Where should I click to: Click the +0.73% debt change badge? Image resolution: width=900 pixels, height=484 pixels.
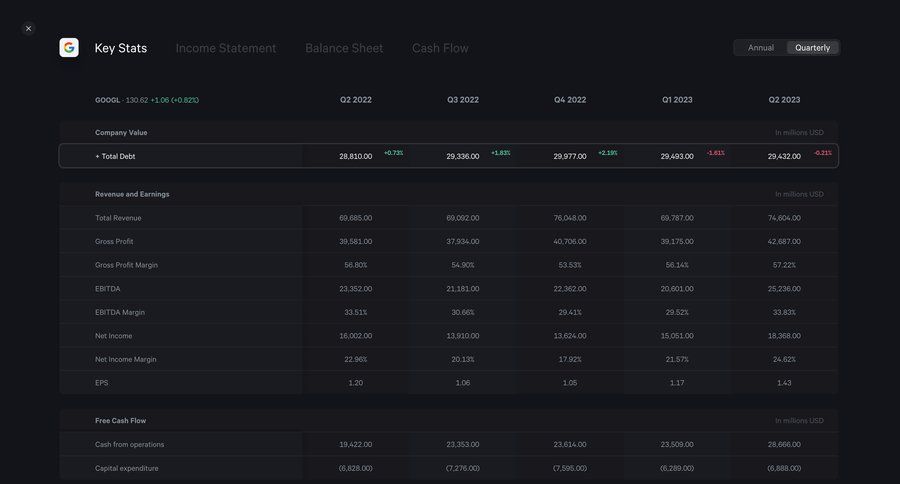[x=393, y=153]
